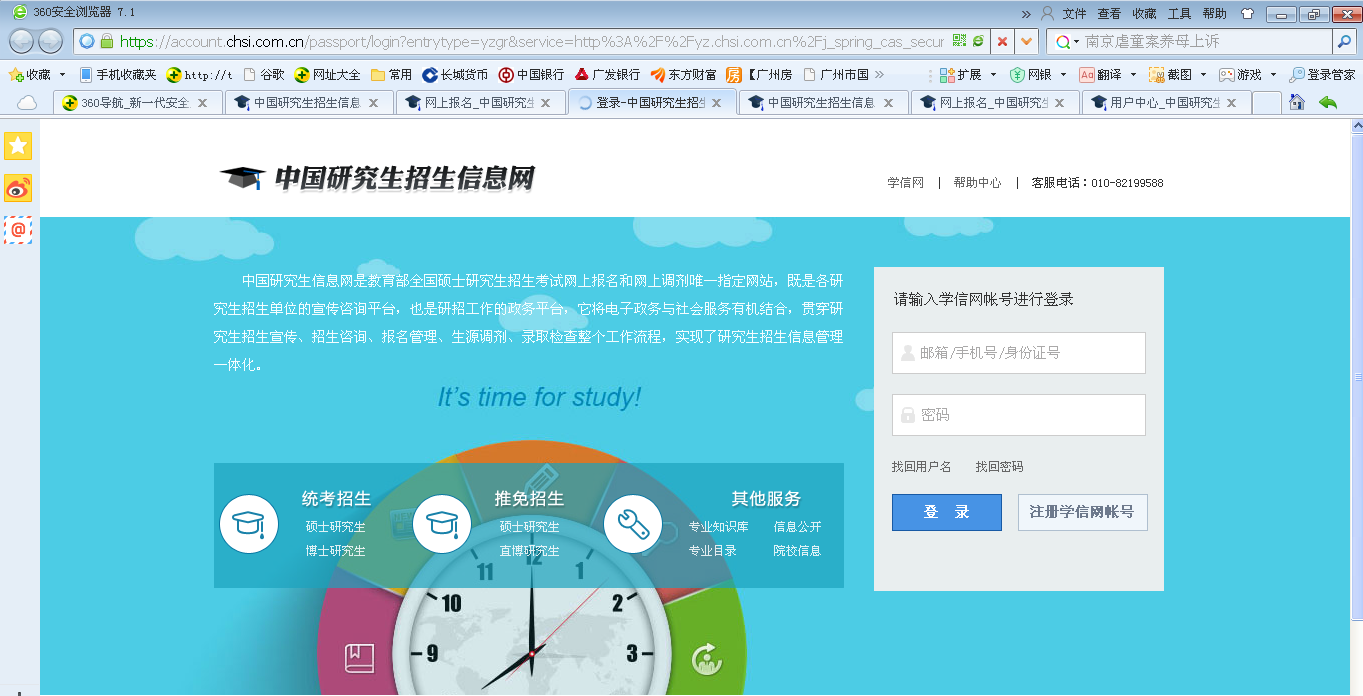
Task: Open the 信息公开 link
Action: tap(797, 527)
